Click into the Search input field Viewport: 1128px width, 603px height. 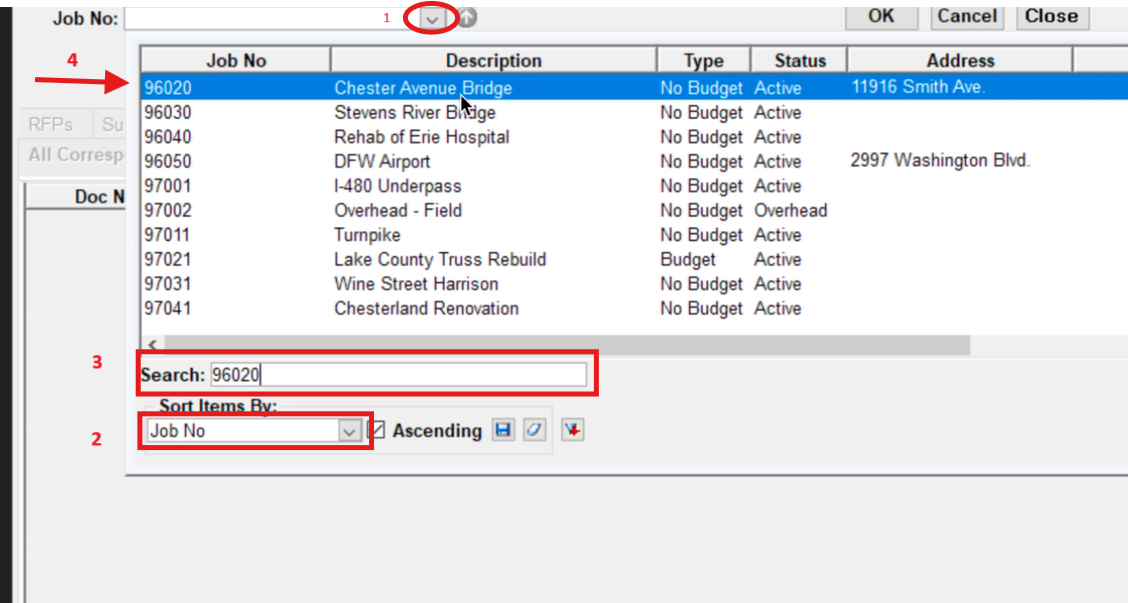pyautogui.click(x=398, y=375)
